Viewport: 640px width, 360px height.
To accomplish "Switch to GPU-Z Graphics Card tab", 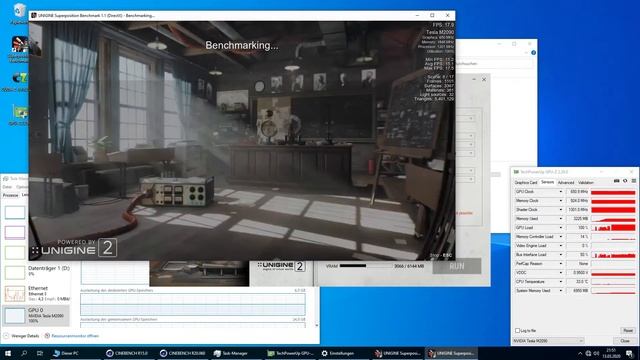I will [x=526, y=182].
